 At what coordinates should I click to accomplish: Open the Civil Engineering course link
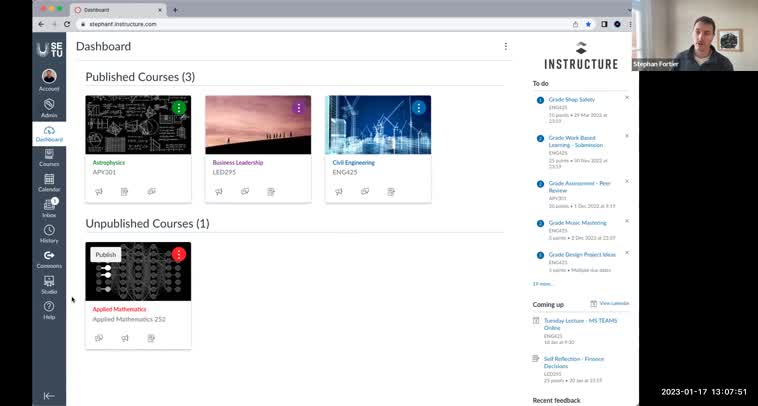(353, 163)
